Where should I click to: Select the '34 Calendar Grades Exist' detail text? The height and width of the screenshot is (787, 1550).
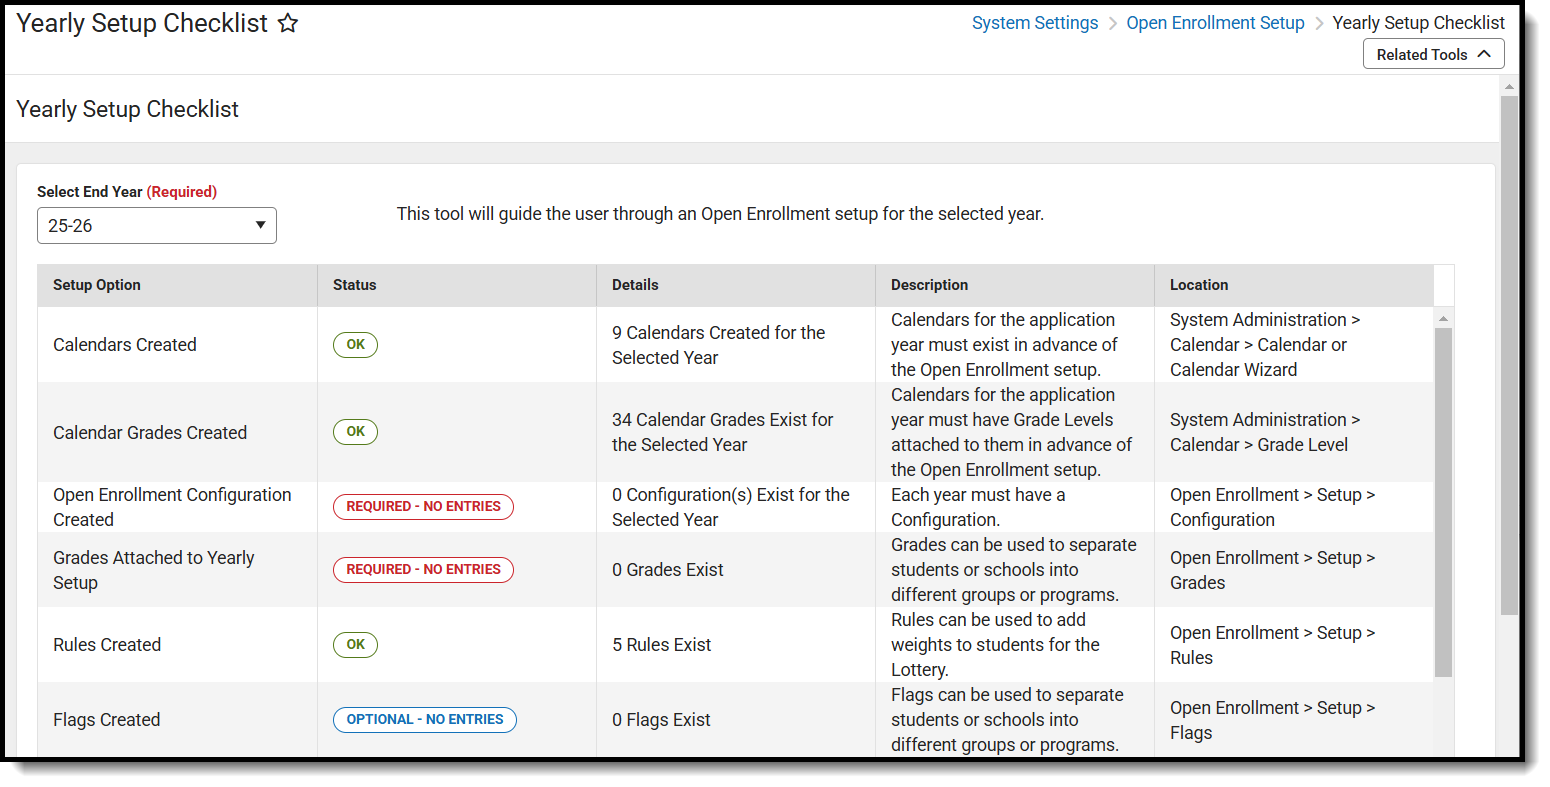pyautogui.click(x=723, y=432)
